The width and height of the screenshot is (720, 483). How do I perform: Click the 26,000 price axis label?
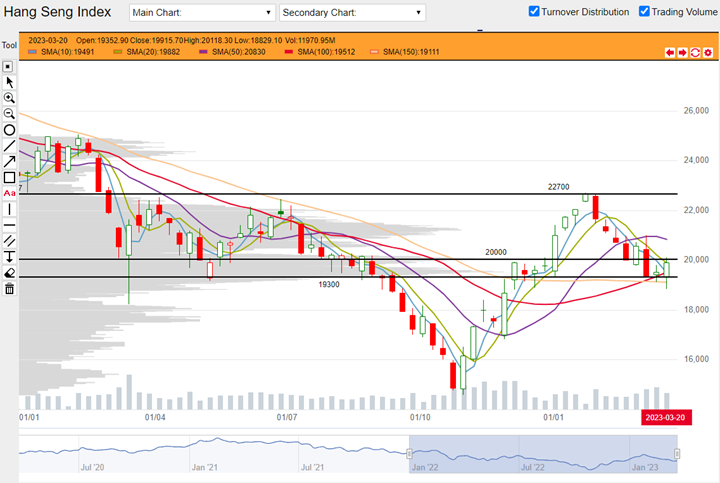[x=696, y=111]
